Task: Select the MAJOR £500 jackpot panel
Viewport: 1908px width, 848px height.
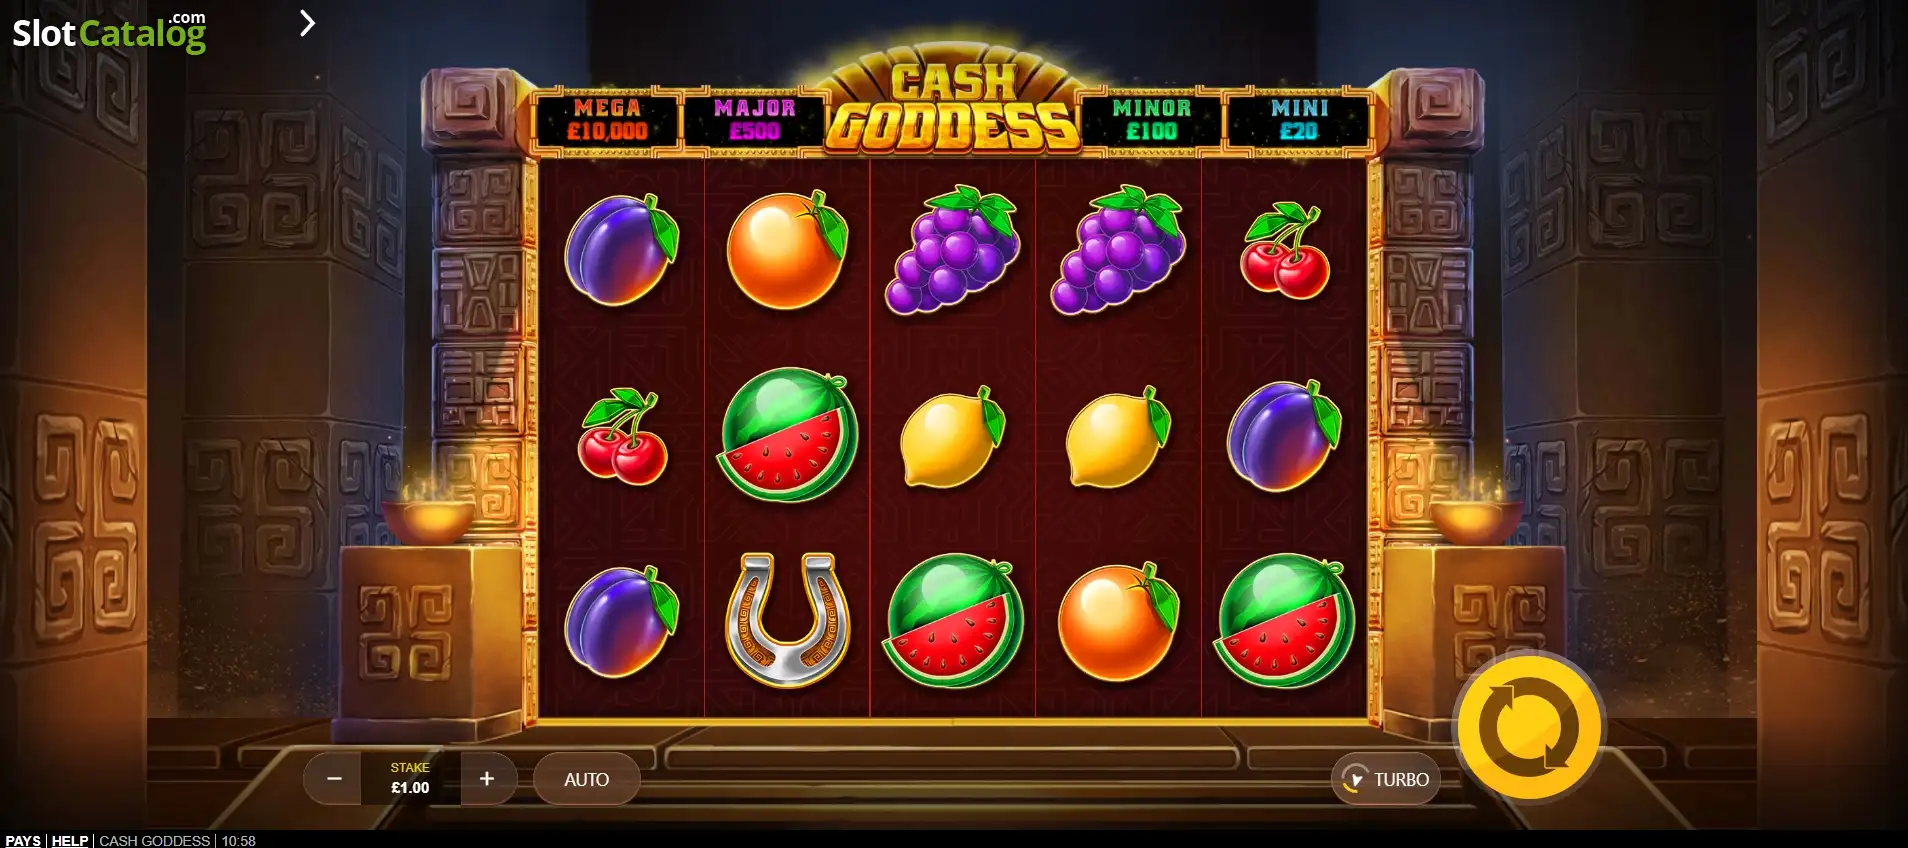Action: (x=754, y=120)
